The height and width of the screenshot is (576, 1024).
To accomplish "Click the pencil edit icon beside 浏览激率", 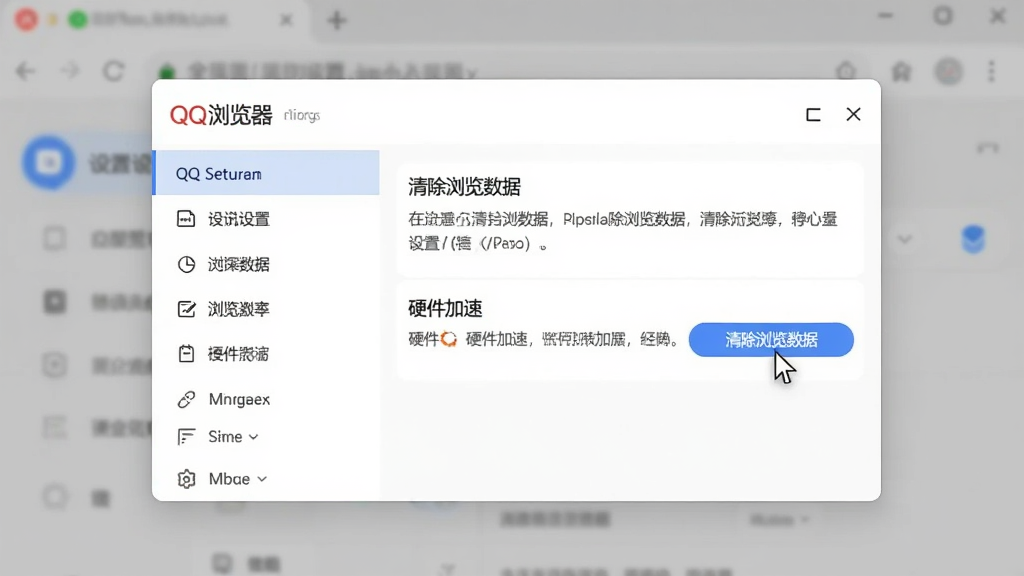I will [186, 309].
